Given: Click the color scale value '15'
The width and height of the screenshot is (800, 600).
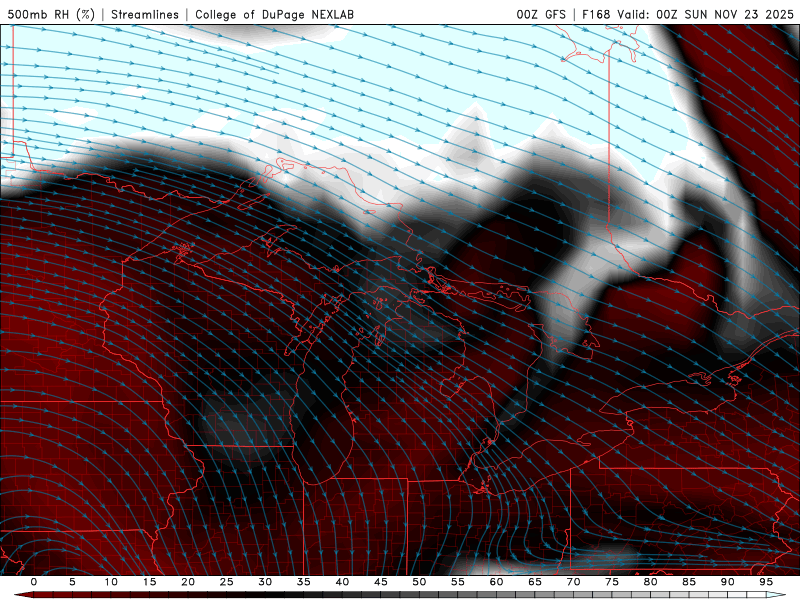Looking at the screenshot, I should click(x=149, y=582).
